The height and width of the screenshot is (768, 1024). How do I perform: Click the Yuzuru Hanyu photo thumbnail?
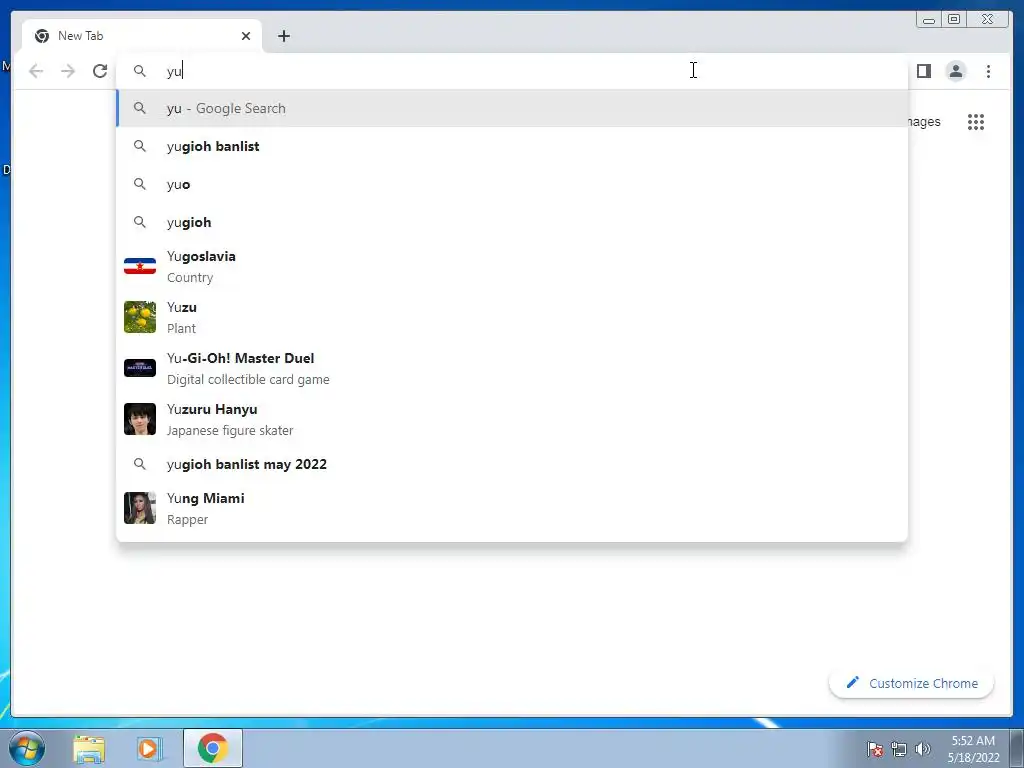click(x=140, y=419)
